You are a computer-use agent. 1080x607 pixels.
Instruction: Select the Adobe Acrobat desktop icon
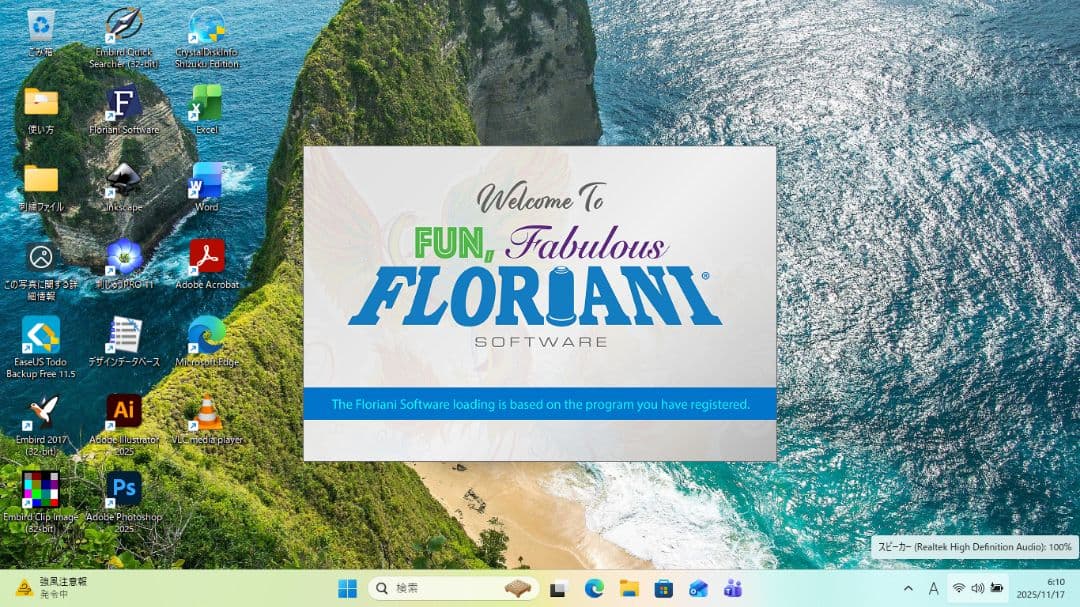tap(207, 257)
